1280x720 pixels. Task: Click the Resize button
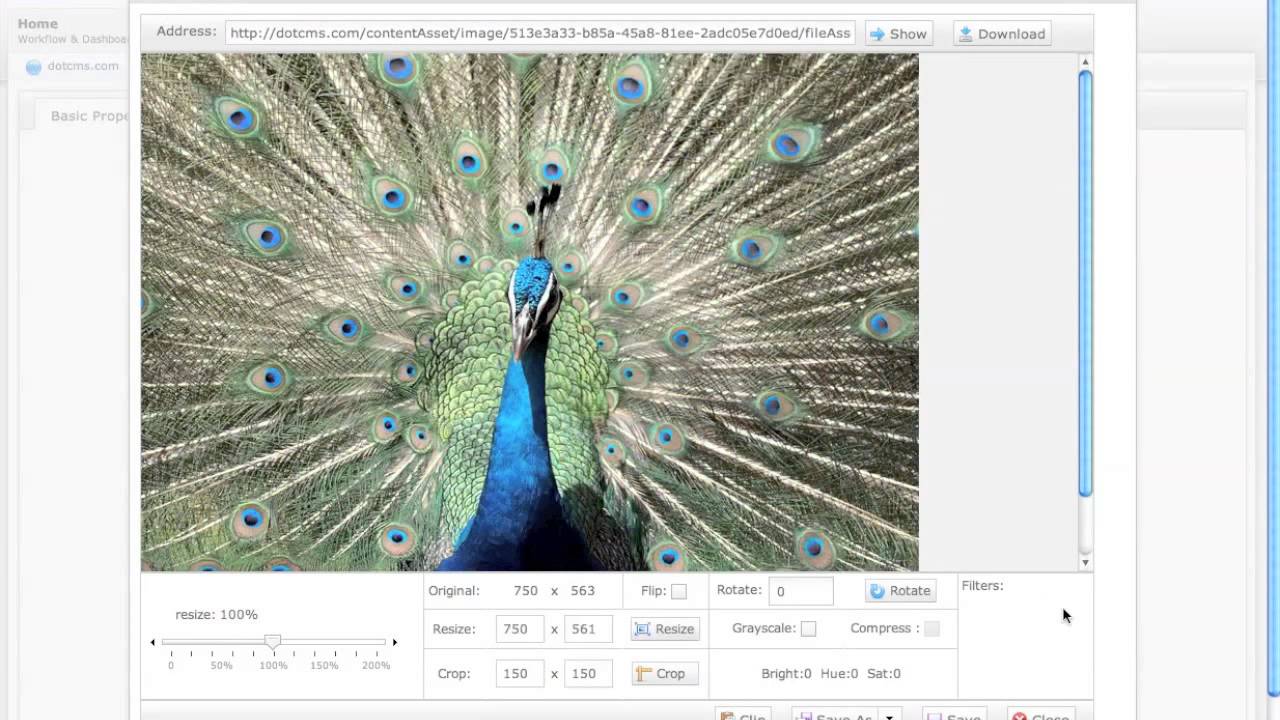tap(665, 629)
